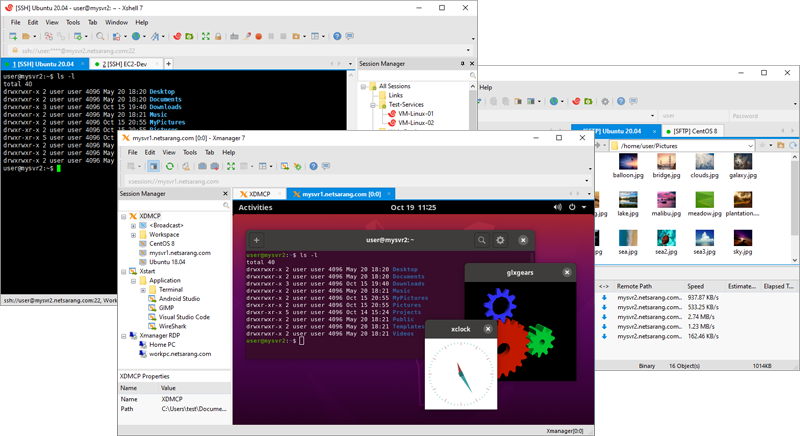The image size is (800, 436).
Task: Collapse the XDMCP tree node
Action: click(x=123, y=216)
